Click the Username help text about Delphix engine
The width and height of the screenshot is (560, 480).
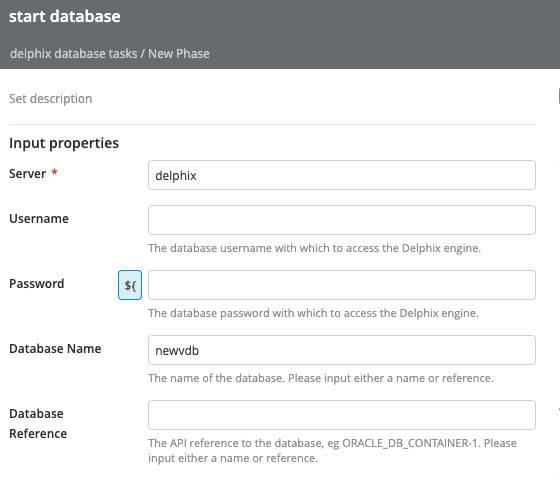point(315,248)
